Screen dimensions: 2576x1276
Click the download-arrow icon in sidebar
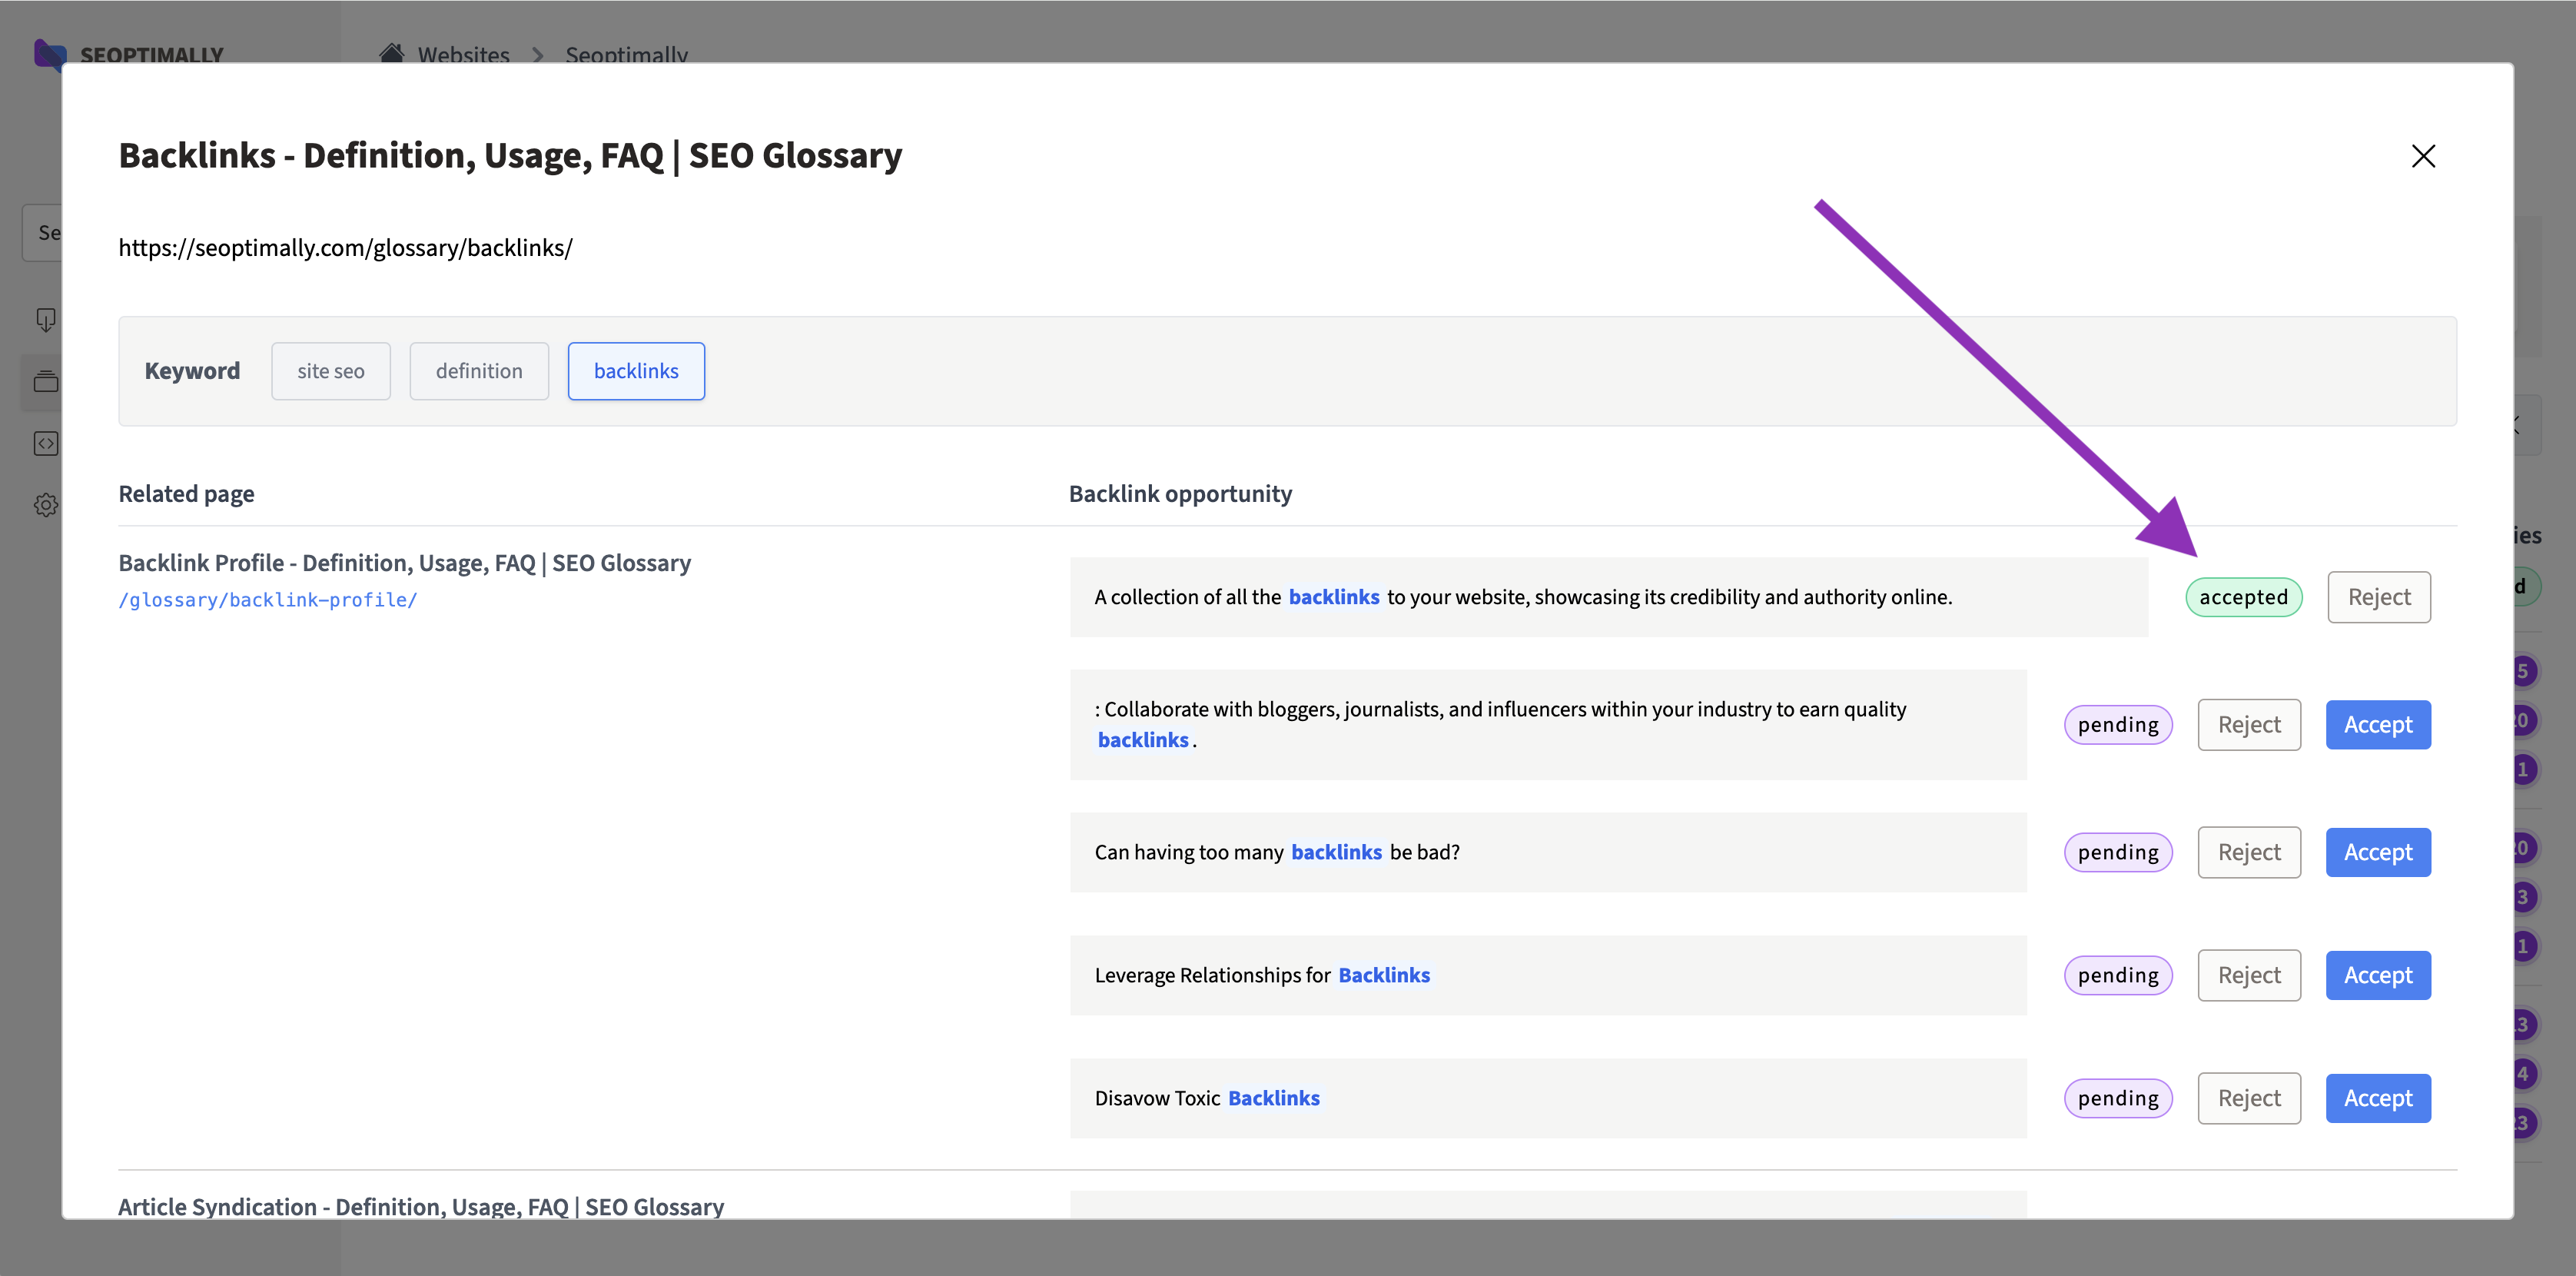[x=46, y=320]
